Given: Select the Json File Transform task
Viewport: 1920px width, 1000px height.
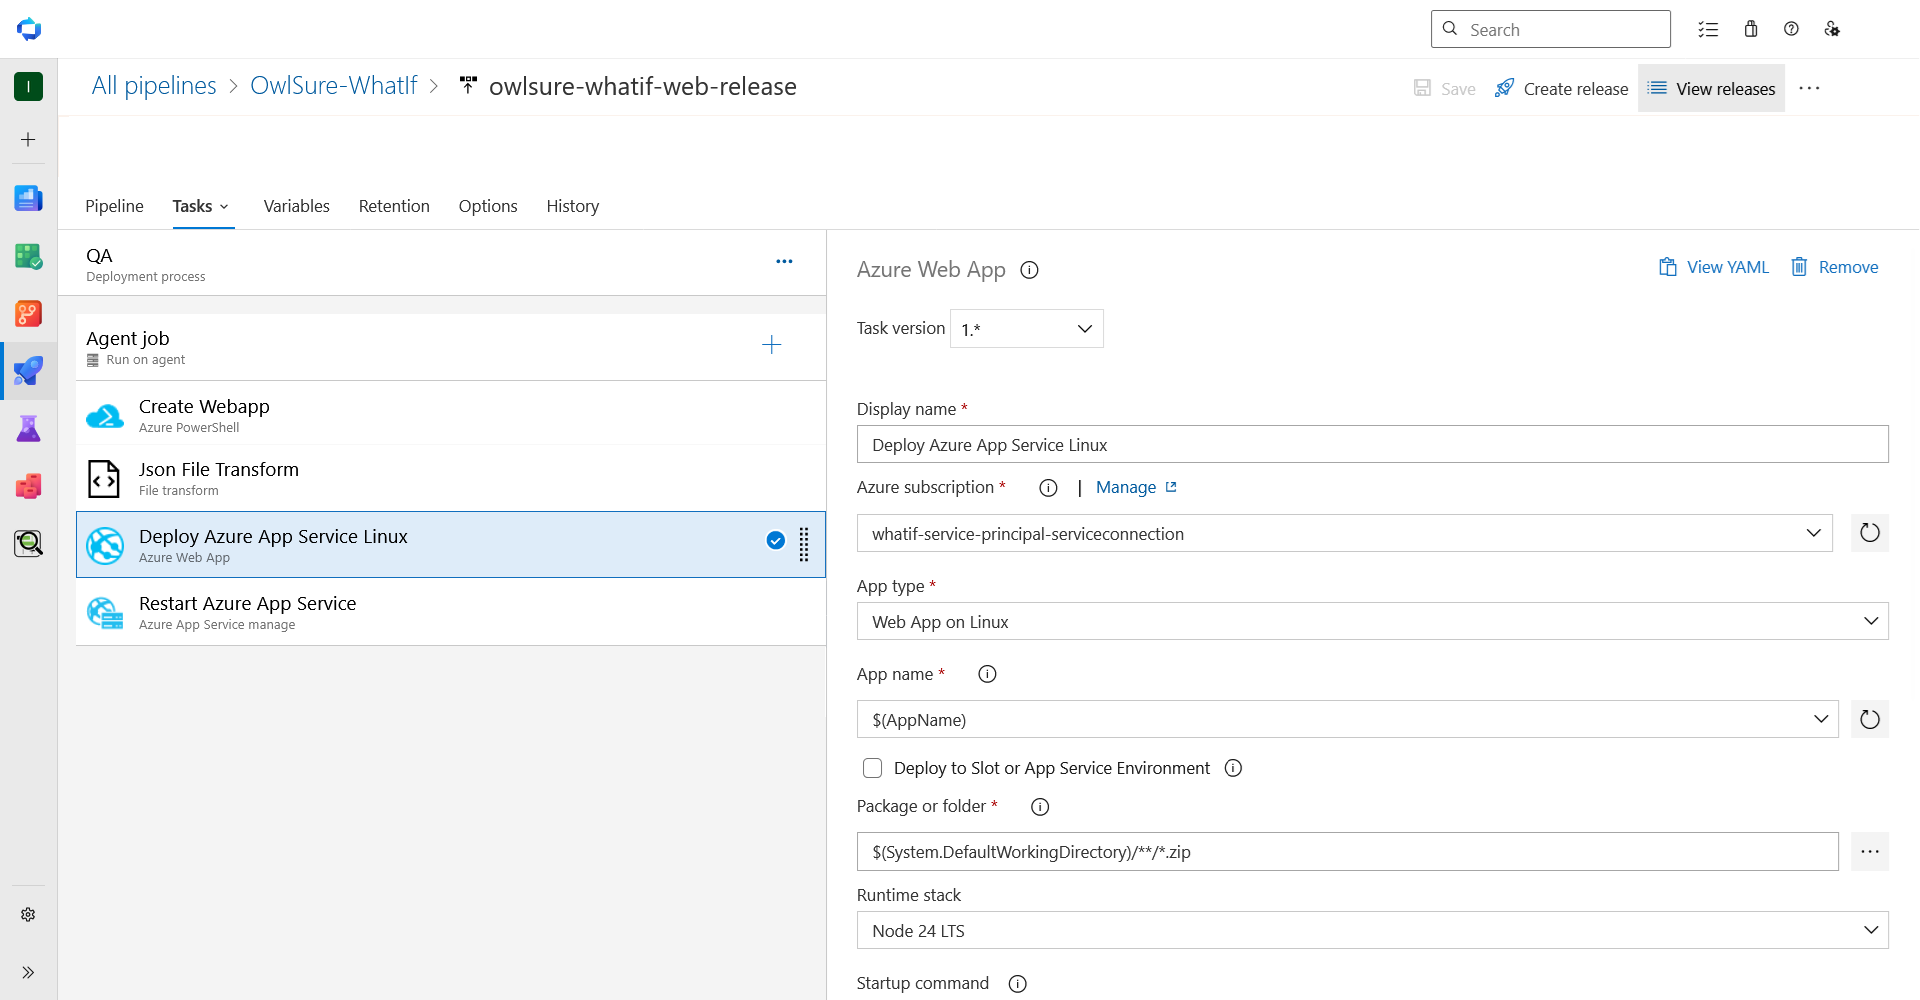Looking at the screenshot, I should 451,478.
